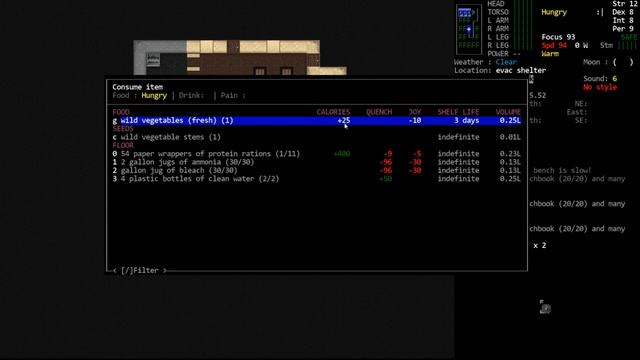Click the TORSO body part label
640x360 pixels.
click(x=498, y=12)
